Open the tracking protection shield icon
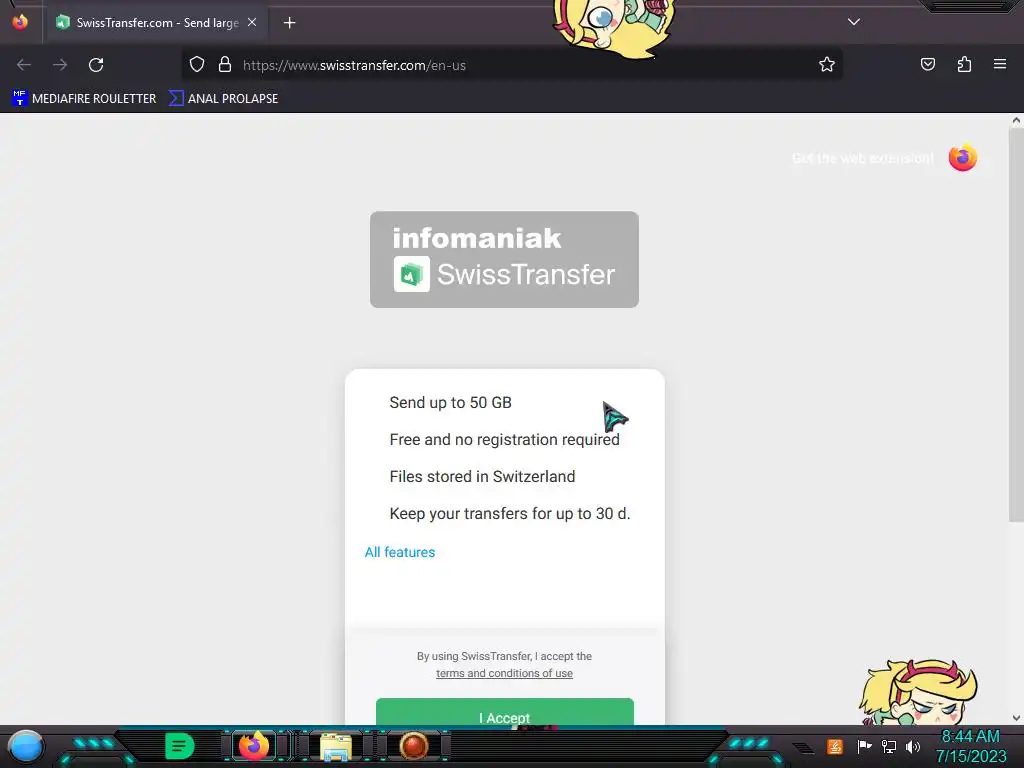Screen dimensions: 1024x768 pos(197,65)
